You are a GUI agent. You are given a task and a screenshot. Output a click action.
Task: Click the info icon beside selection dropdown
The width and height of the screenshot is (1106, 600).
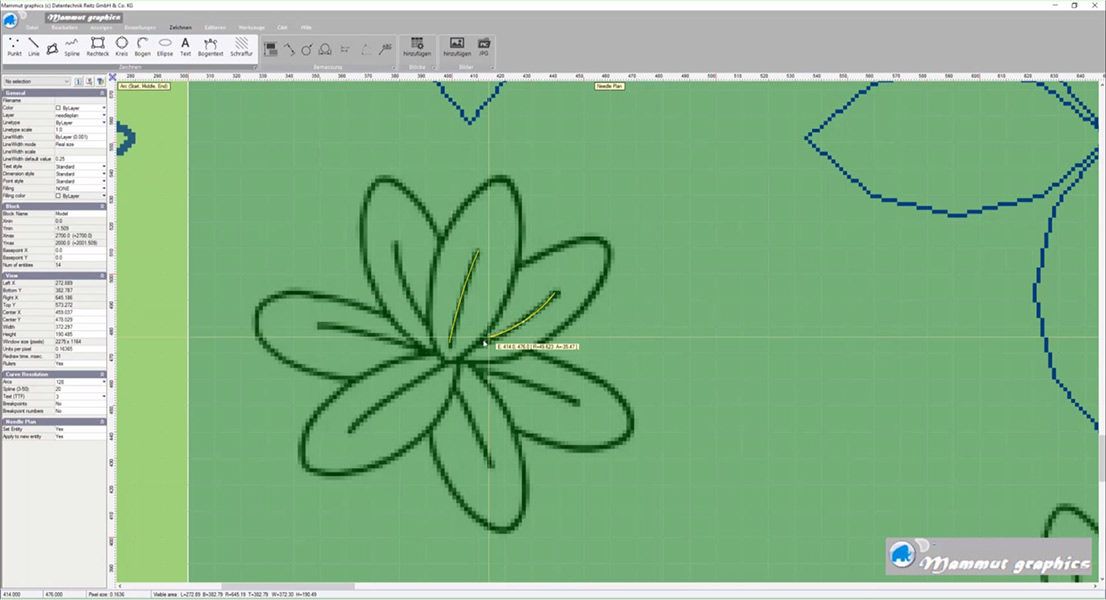point(78,81)
